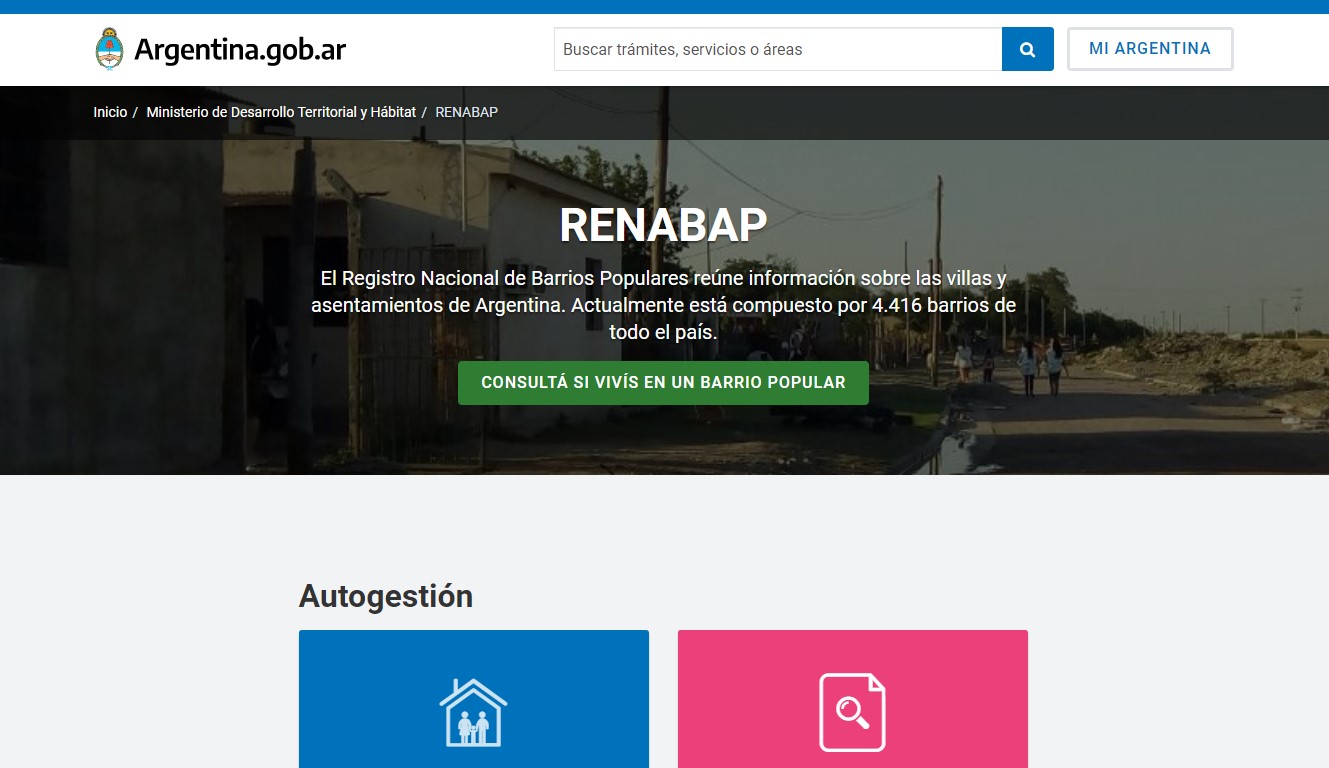Screen dimensions: 1329x768
Task: Select the Registro Nacional de Barrios Populares description
Action: click(x=663, y=305)
